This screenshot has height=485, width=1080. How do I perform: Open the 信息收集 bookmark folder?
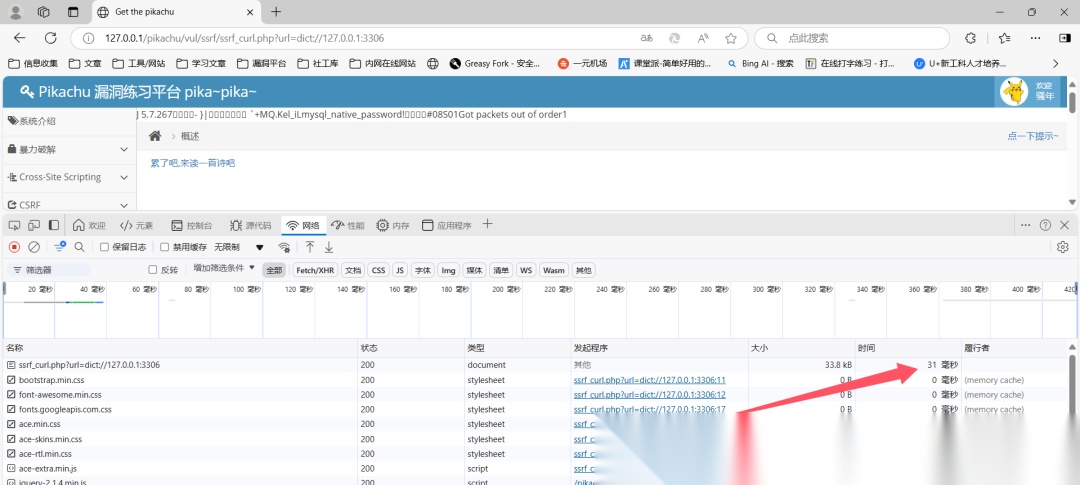pyautogui.click(x=33, y=63)
